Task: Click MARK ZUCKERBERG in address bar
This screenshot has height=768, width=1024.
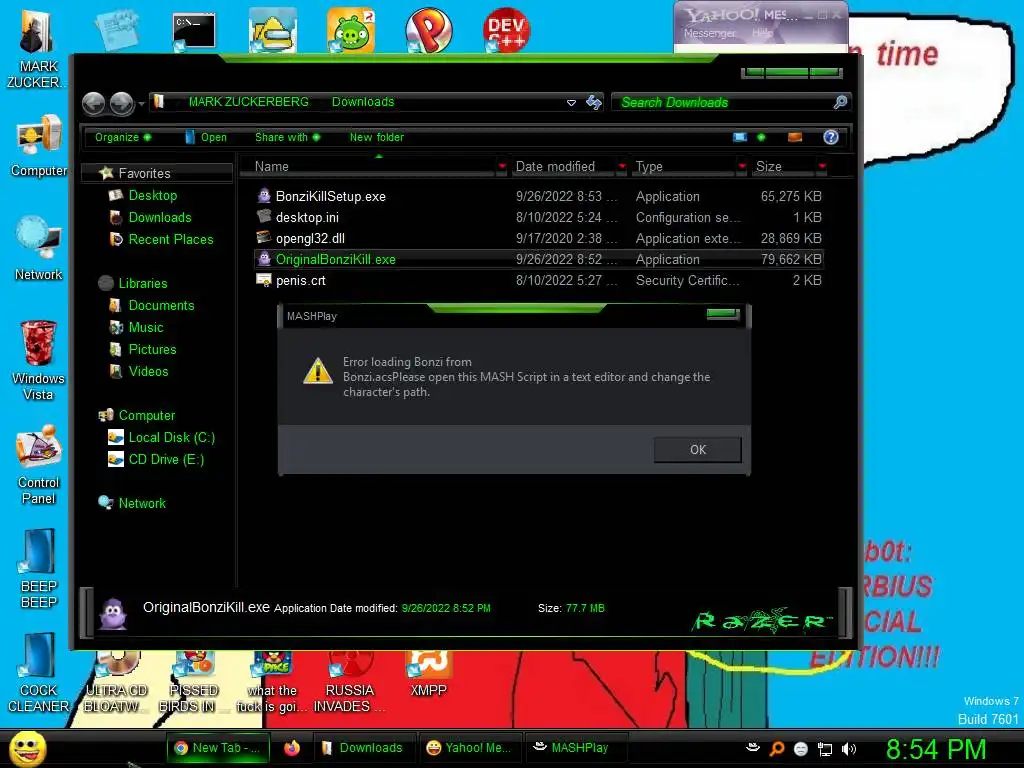Action: pyautogui.click(x=248, y=102)
